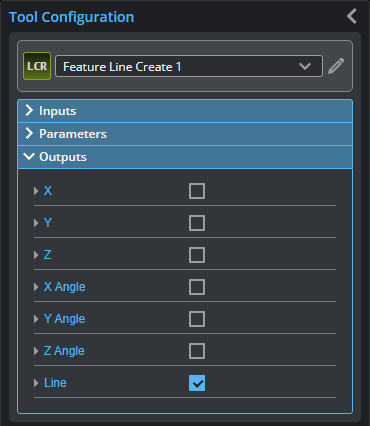This screenshot has height=426, width=370.
Task: Expand the X output triangle
Action: click(36, 191)
